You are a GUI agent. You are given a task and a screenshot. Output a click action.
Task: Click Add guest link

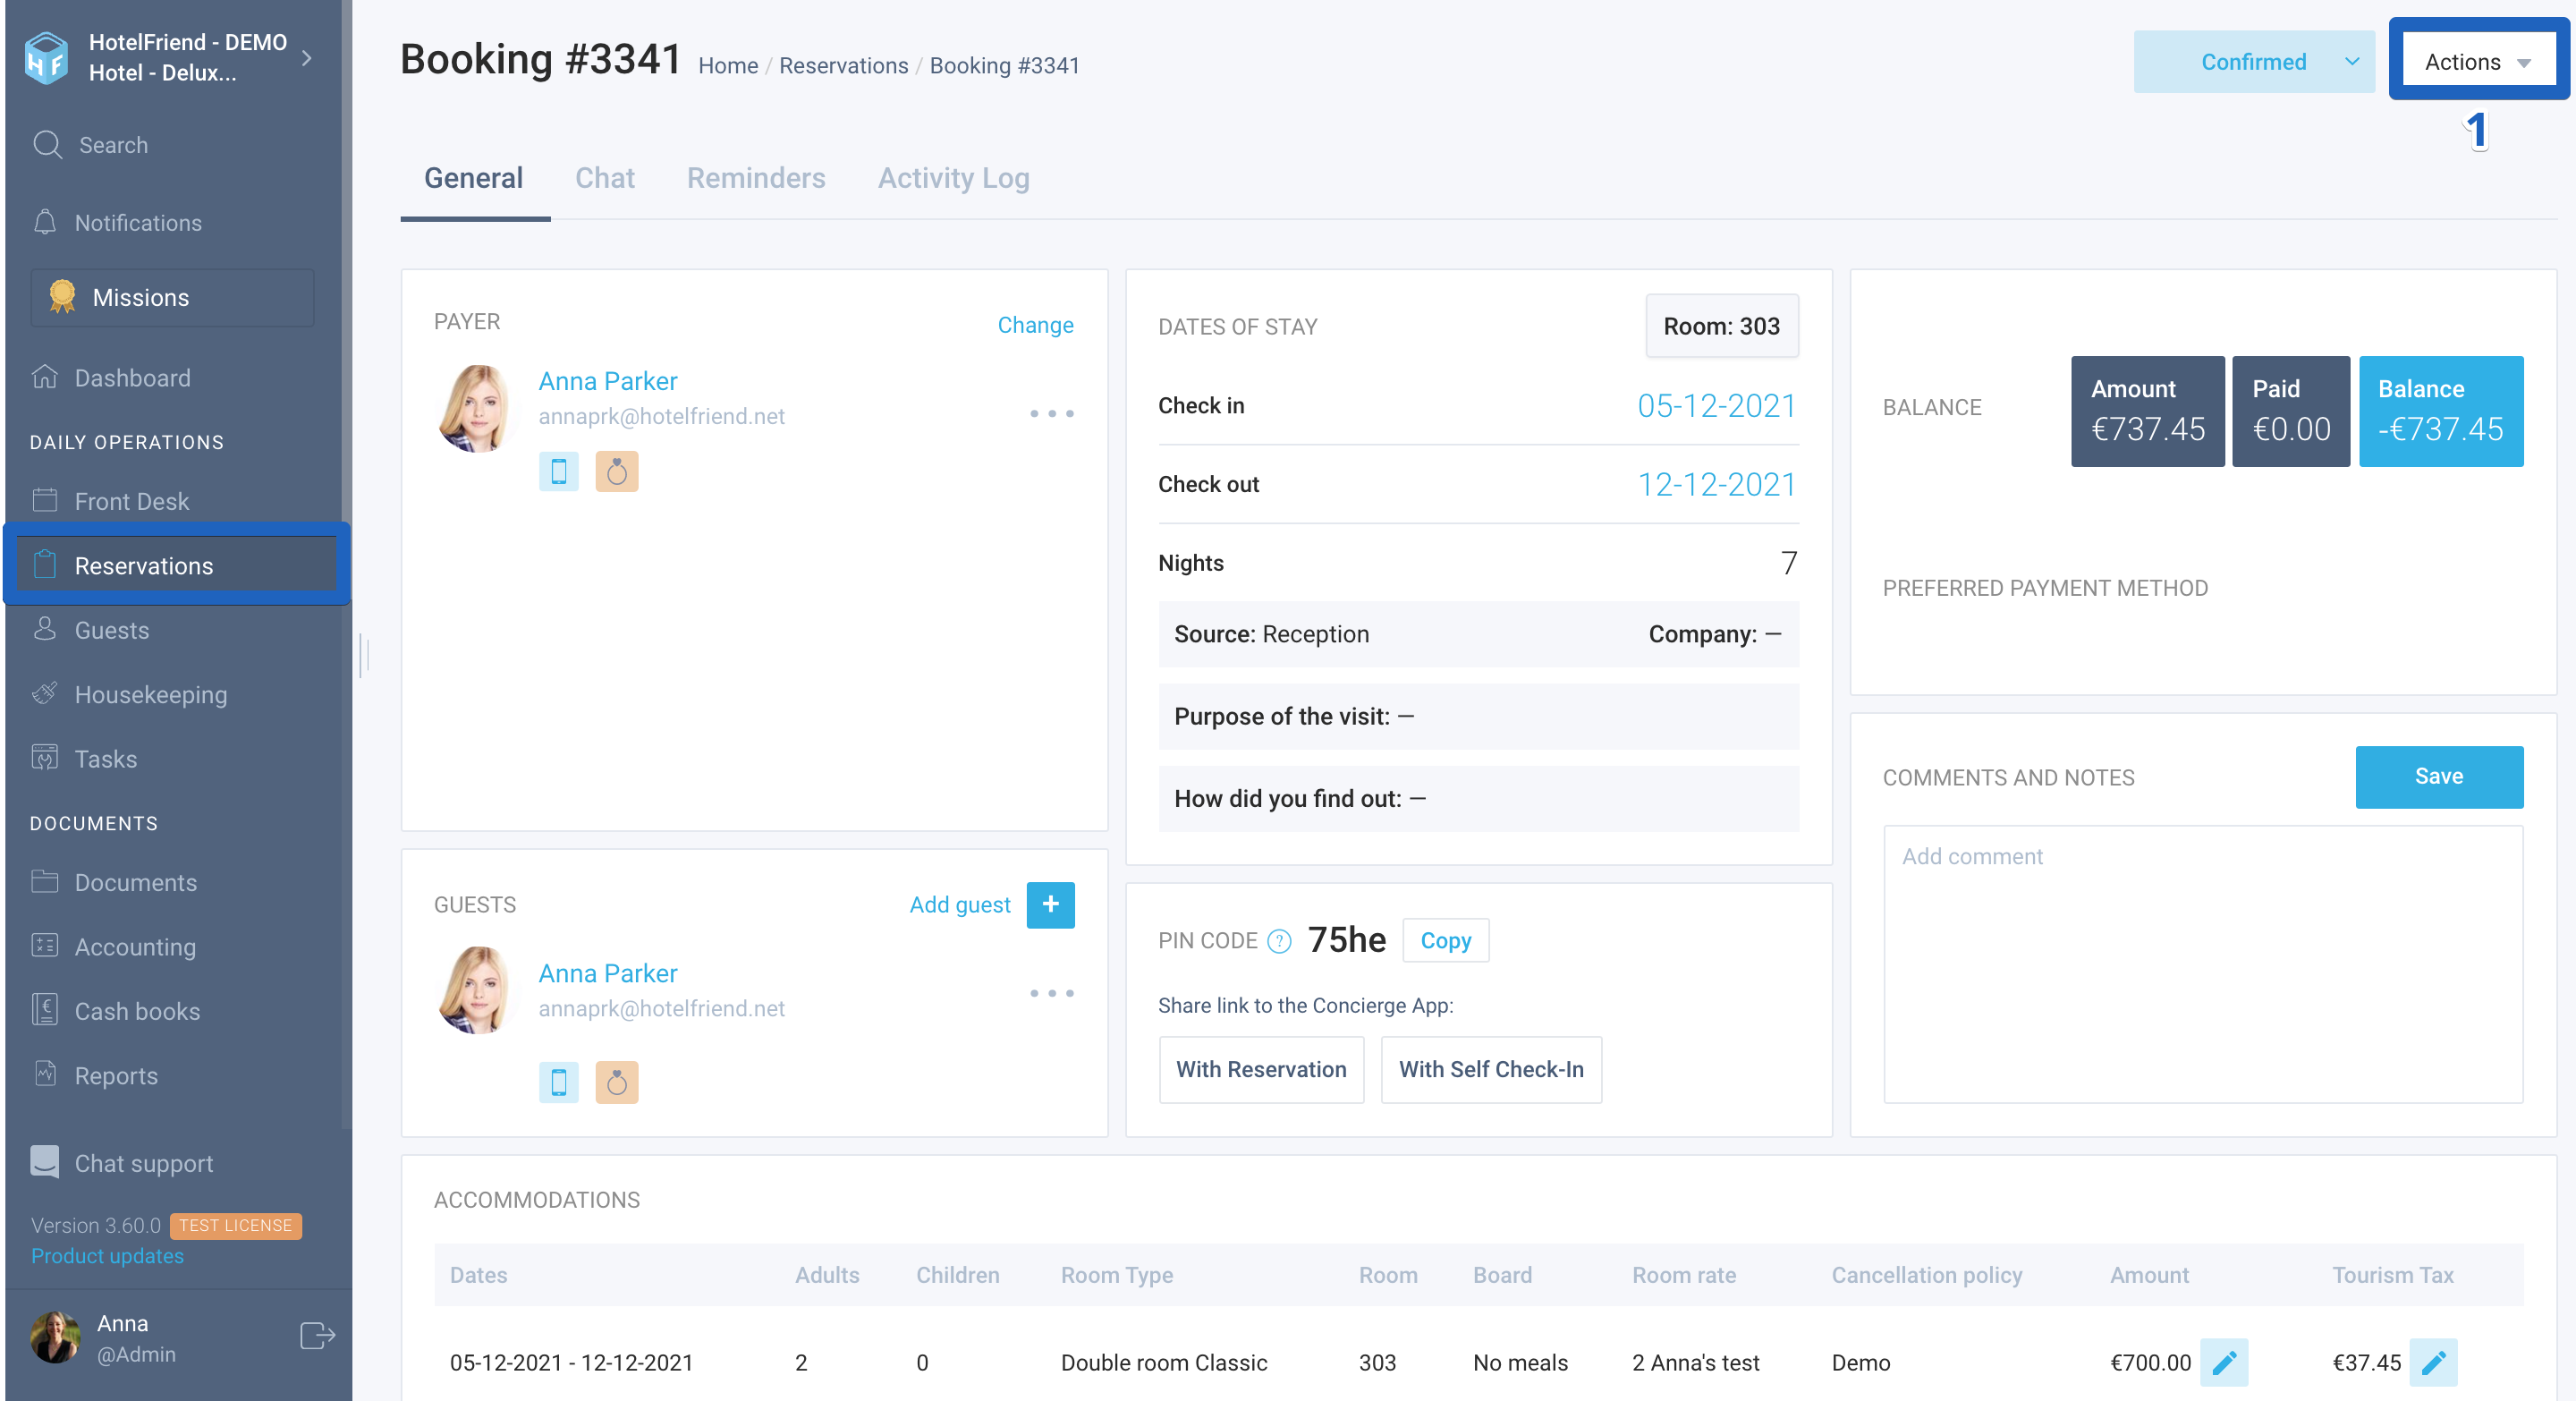(x=960, y=904)
